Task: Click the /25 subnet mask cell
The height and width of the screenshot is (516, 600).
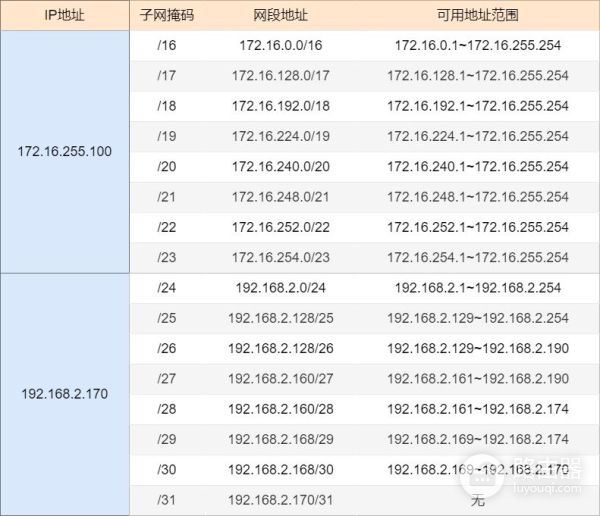Action: (166, 318)
